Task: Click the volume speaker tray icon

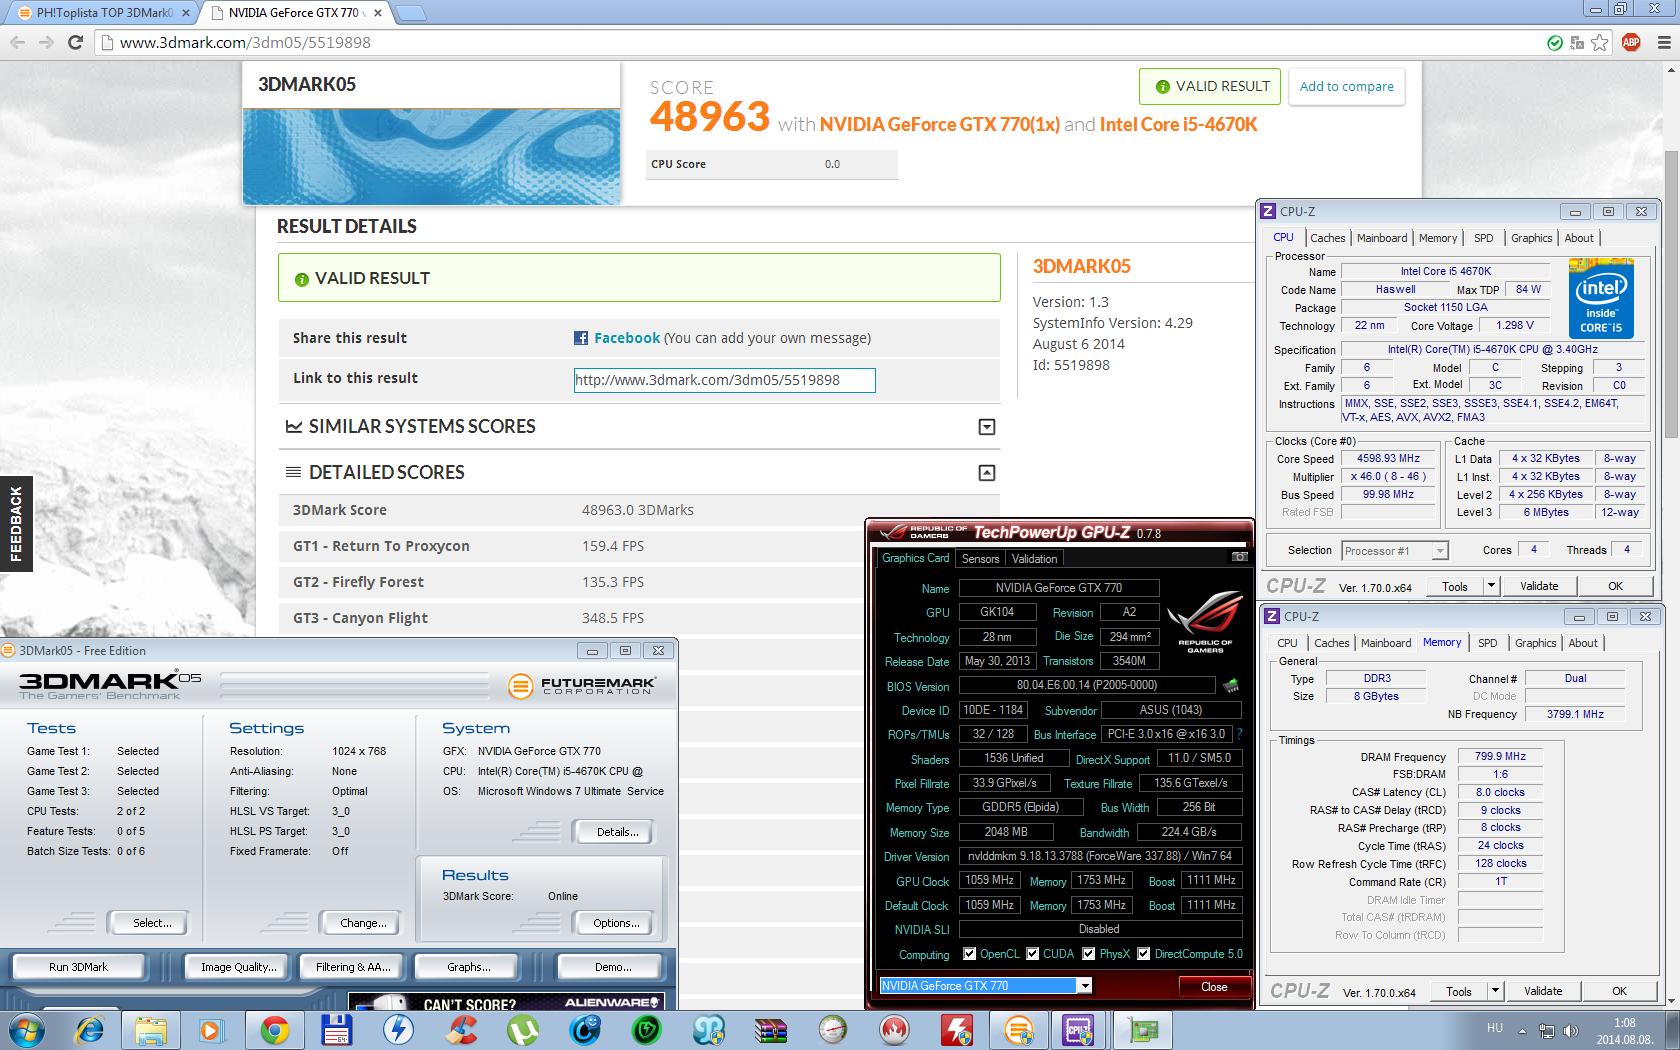Action: [1569, 1031]
